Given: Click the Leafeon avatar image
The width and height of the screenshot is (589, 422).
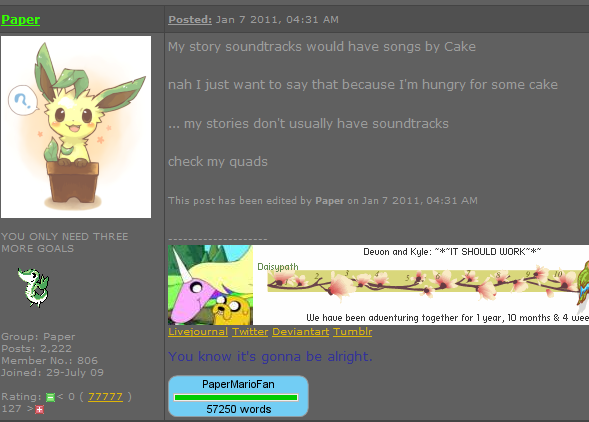Looking at the screenshot, I should (x=76, y=127).
